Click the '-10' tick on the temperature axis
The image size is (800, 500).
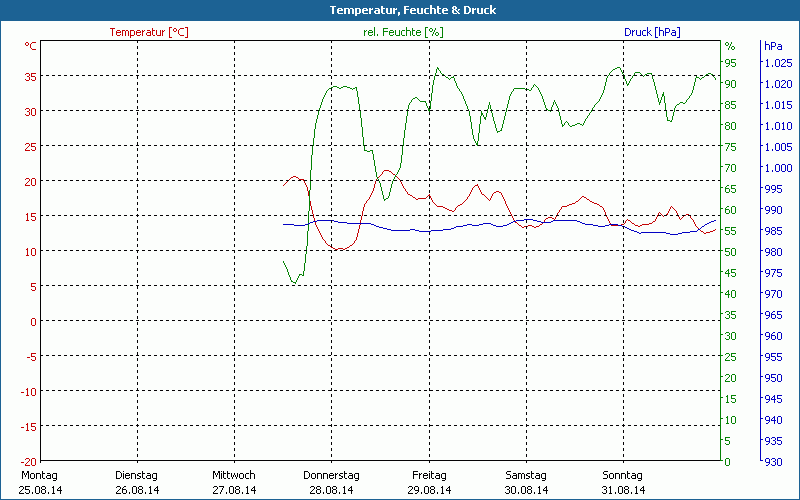29,392
